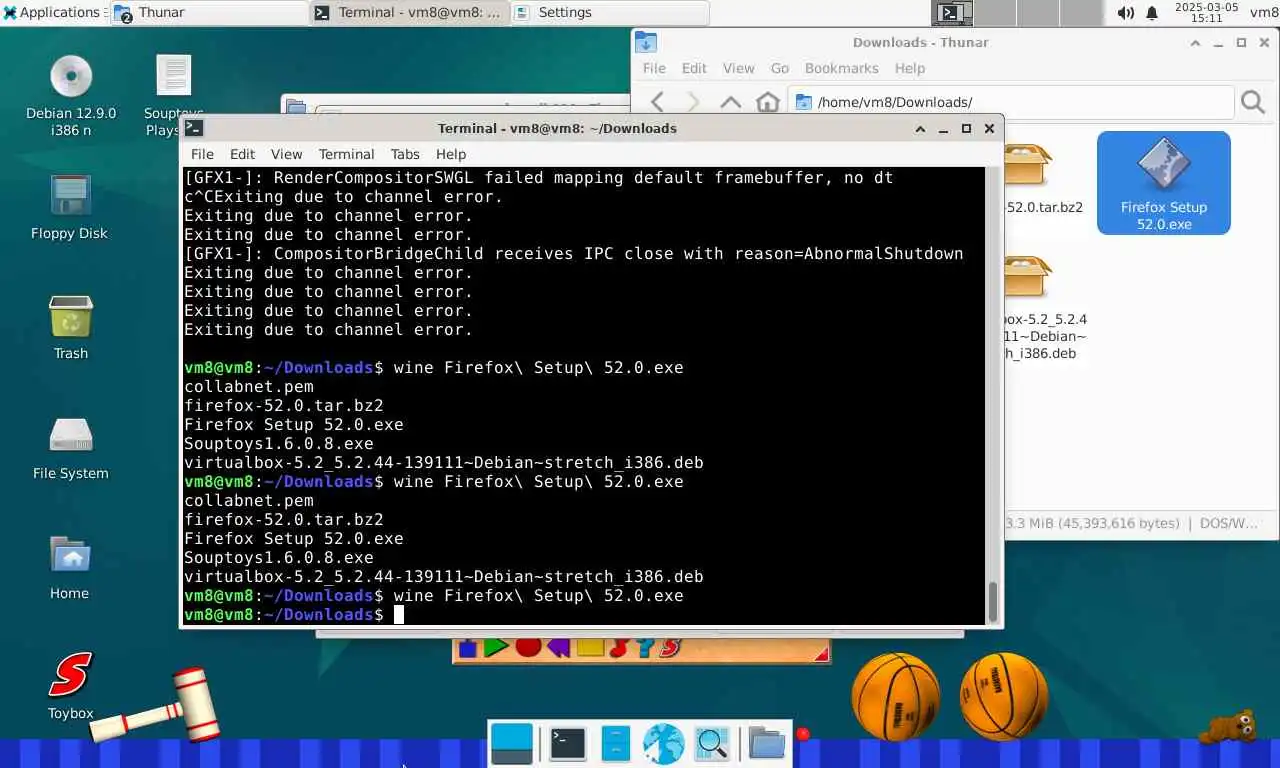Image resolution: width=1280 pixels, height=768 pixels.
Task: Click the date and time clock
Action: click(x=1206, y=12)
